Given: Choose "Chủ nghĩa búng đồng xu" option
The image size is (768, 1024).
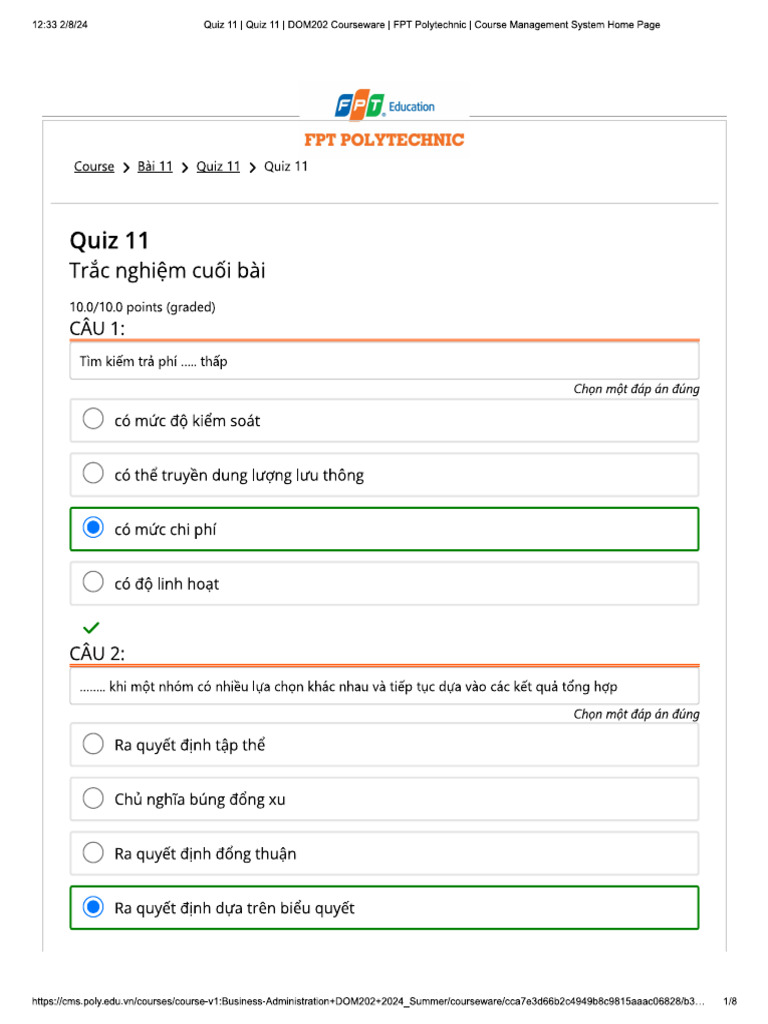Looking at the screenshot, I should [93, 799].
